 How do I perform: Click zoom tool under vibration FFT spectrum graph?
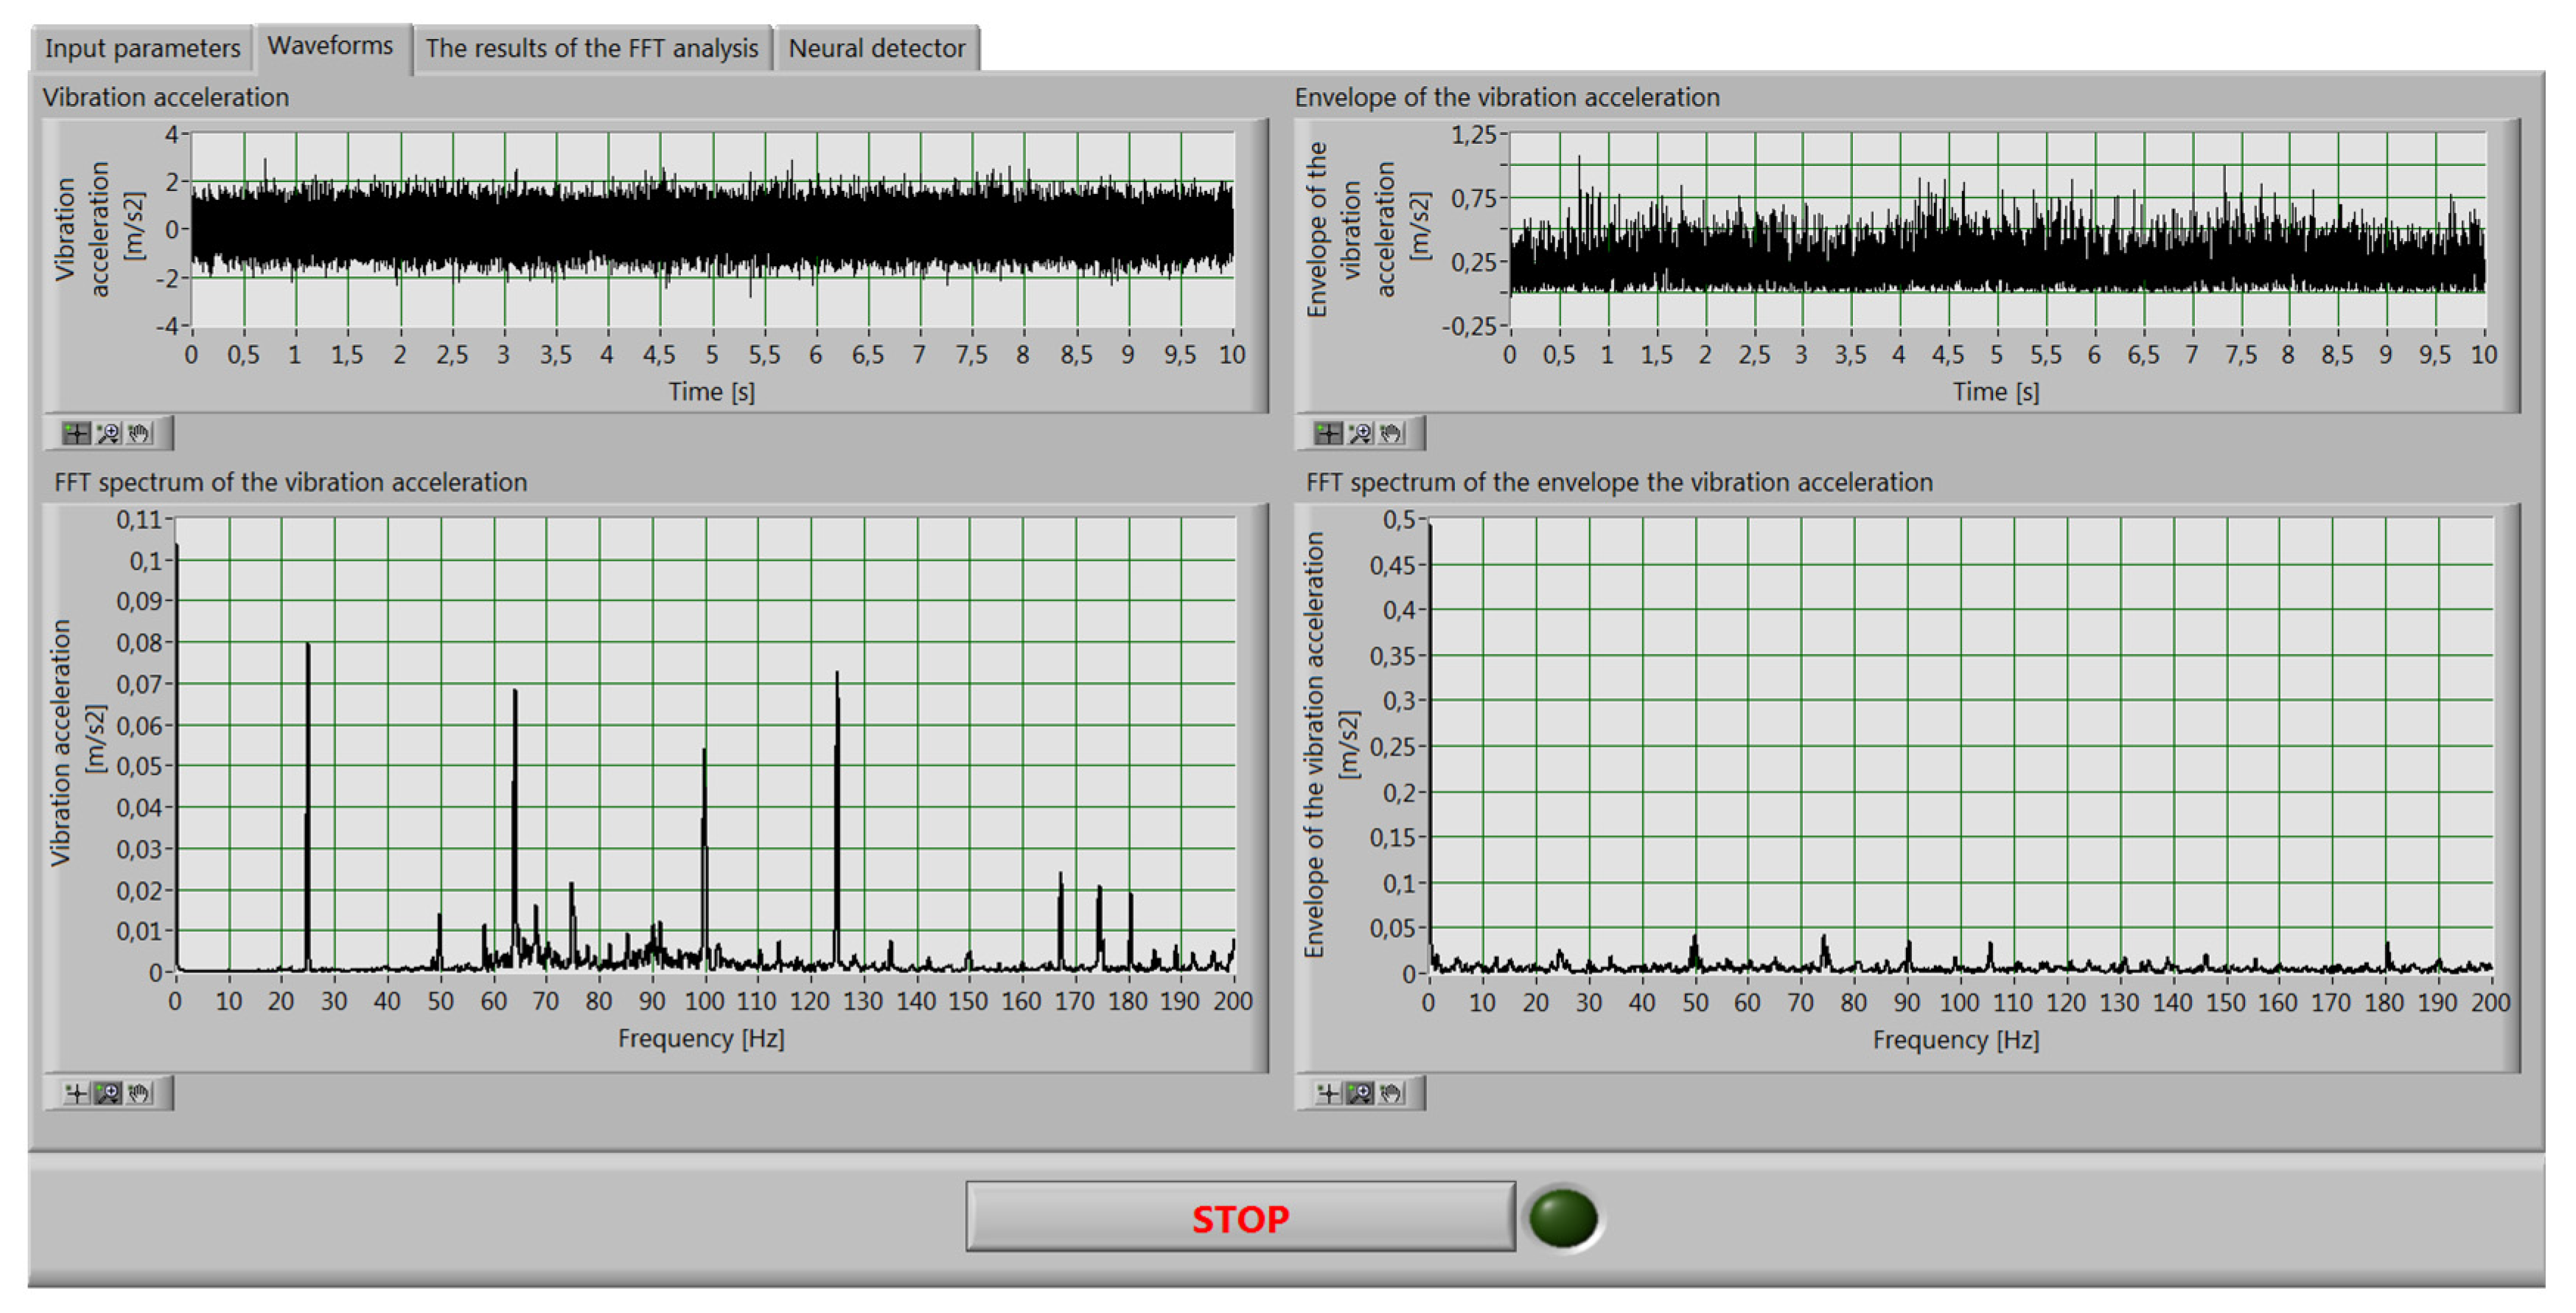108,1093
